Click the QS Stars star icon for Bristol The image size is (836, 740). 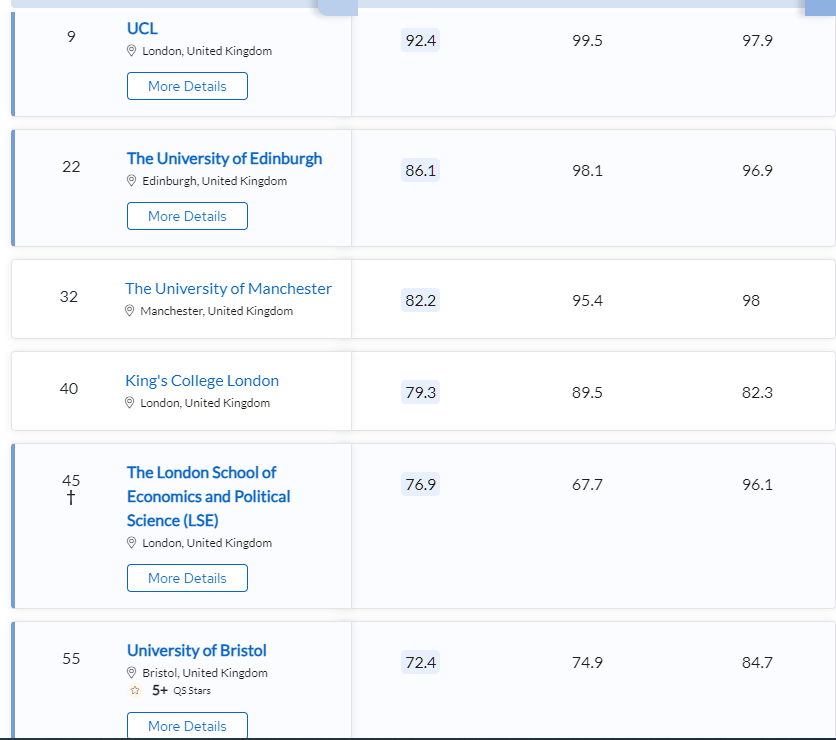pos(135,690)
